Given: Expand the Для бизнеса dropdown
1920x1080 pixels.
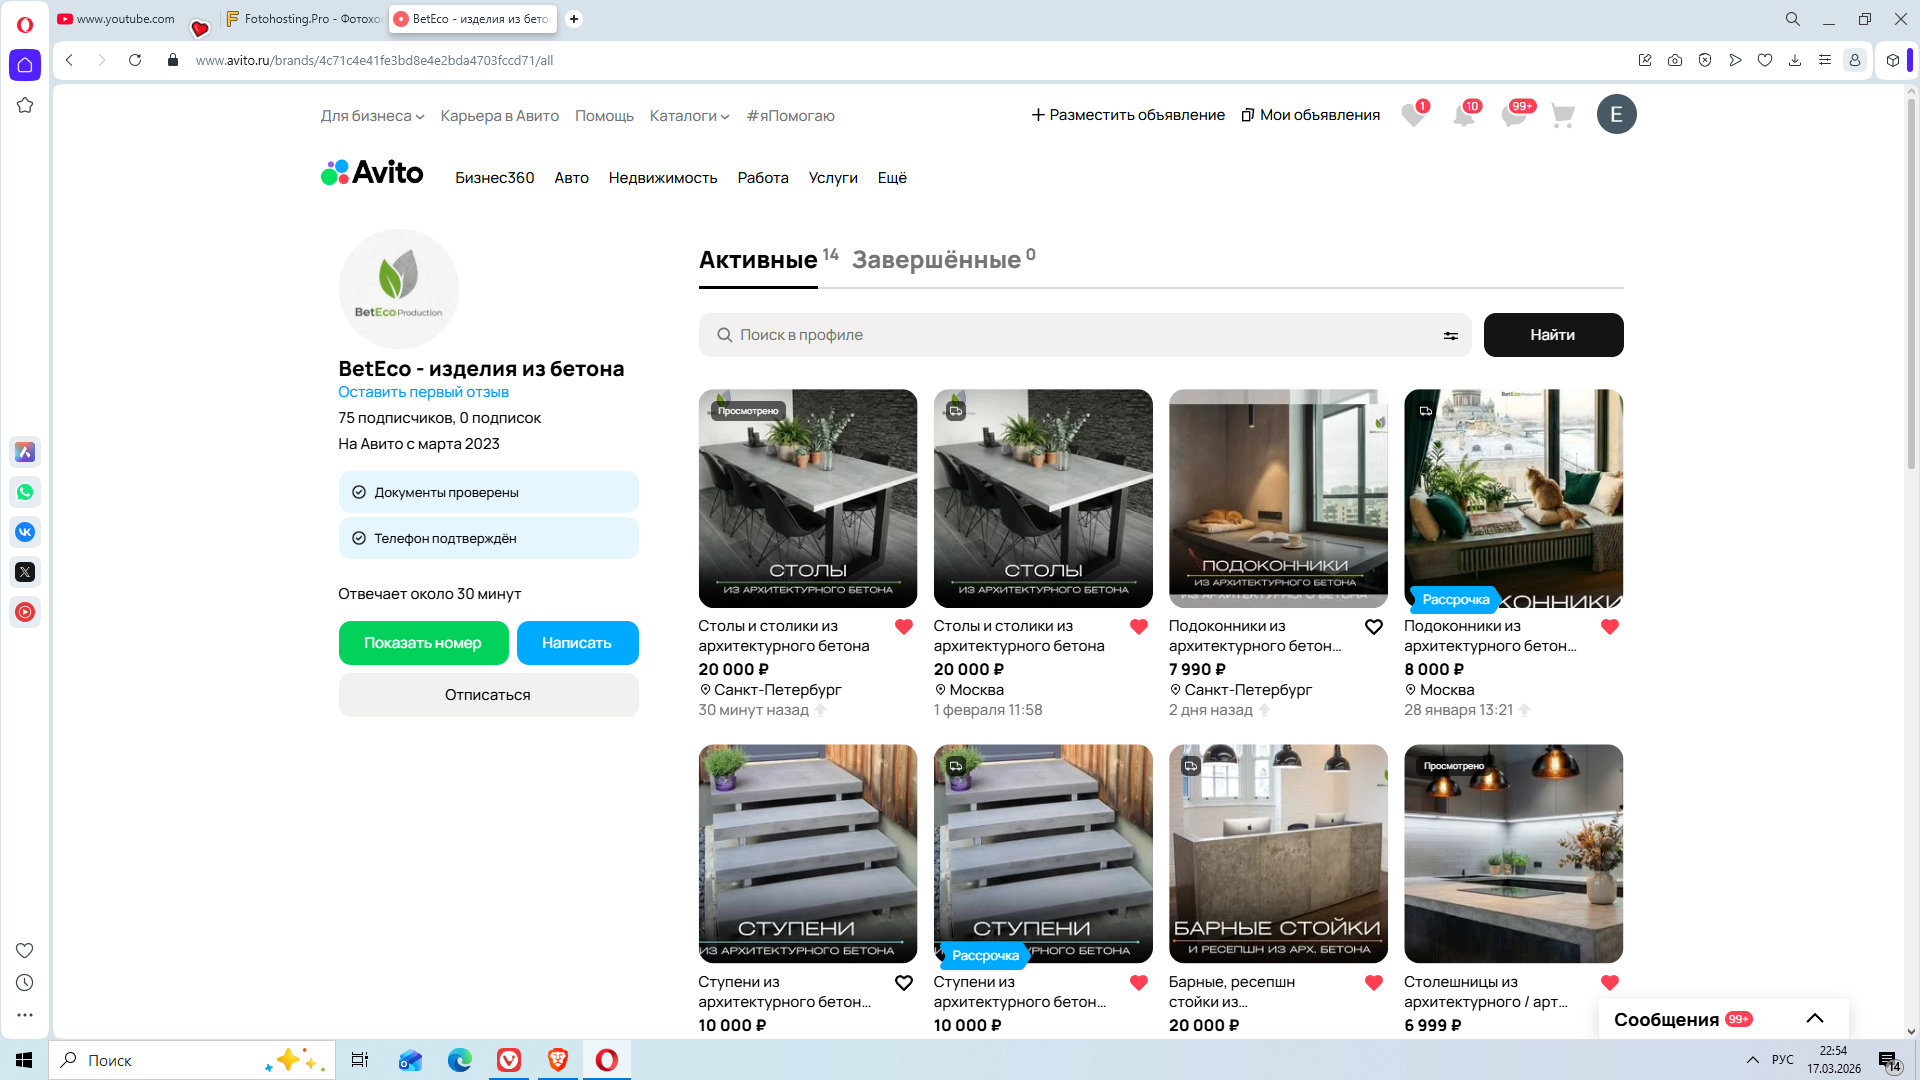Looking at the screenshot, I should point(372,116).
